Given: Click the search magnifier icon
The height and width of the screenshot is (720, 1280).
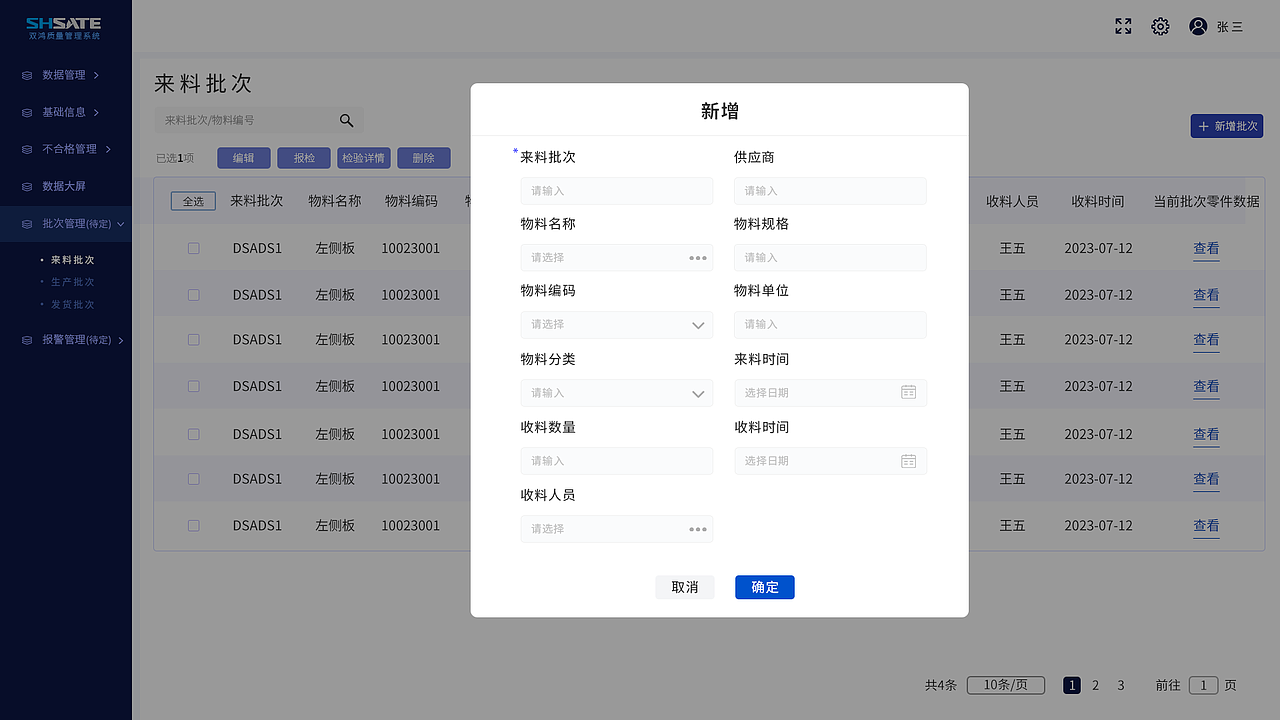Looking at the screenshot, I should (346, 120).
